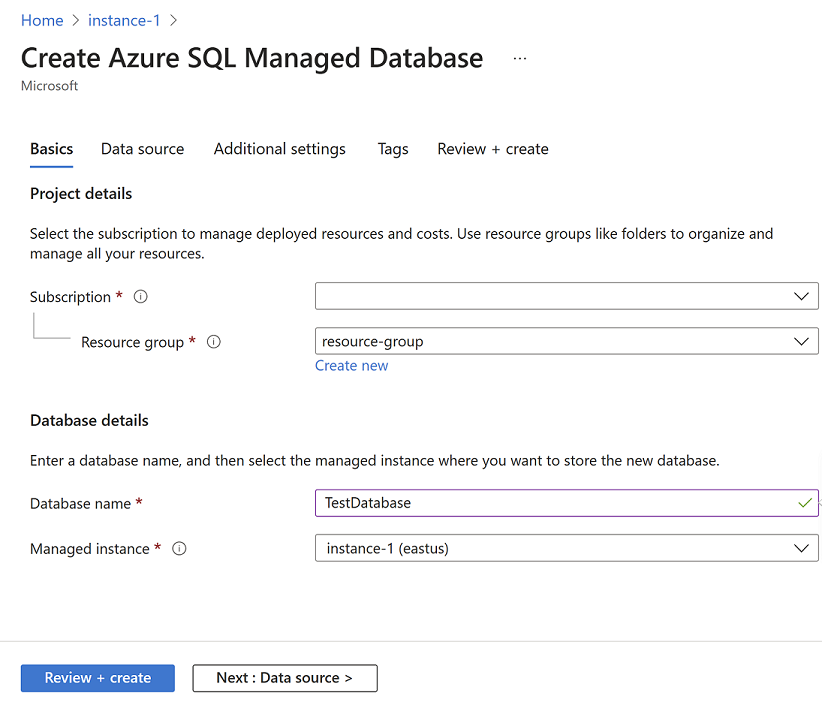Open the Additional settings tab
The image size is (822, 705).
coord(279,148)
